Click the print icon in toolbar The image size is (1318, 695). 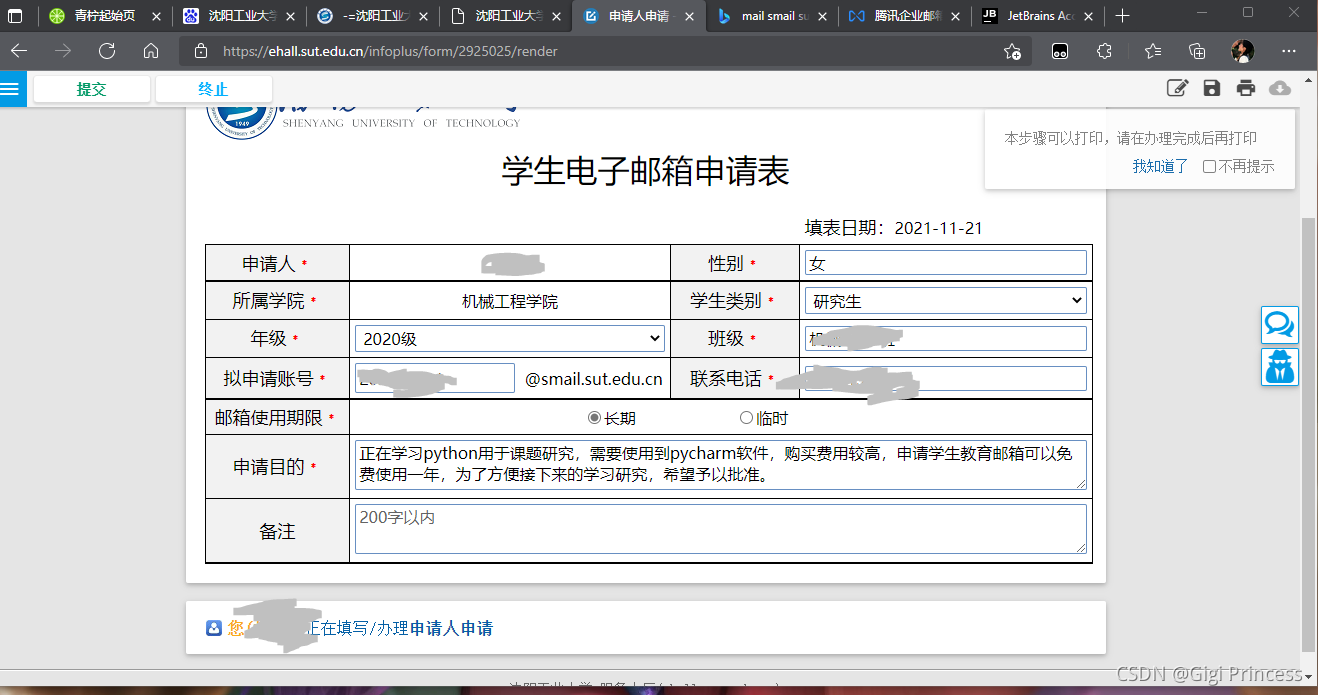(x=1246, y=88)
